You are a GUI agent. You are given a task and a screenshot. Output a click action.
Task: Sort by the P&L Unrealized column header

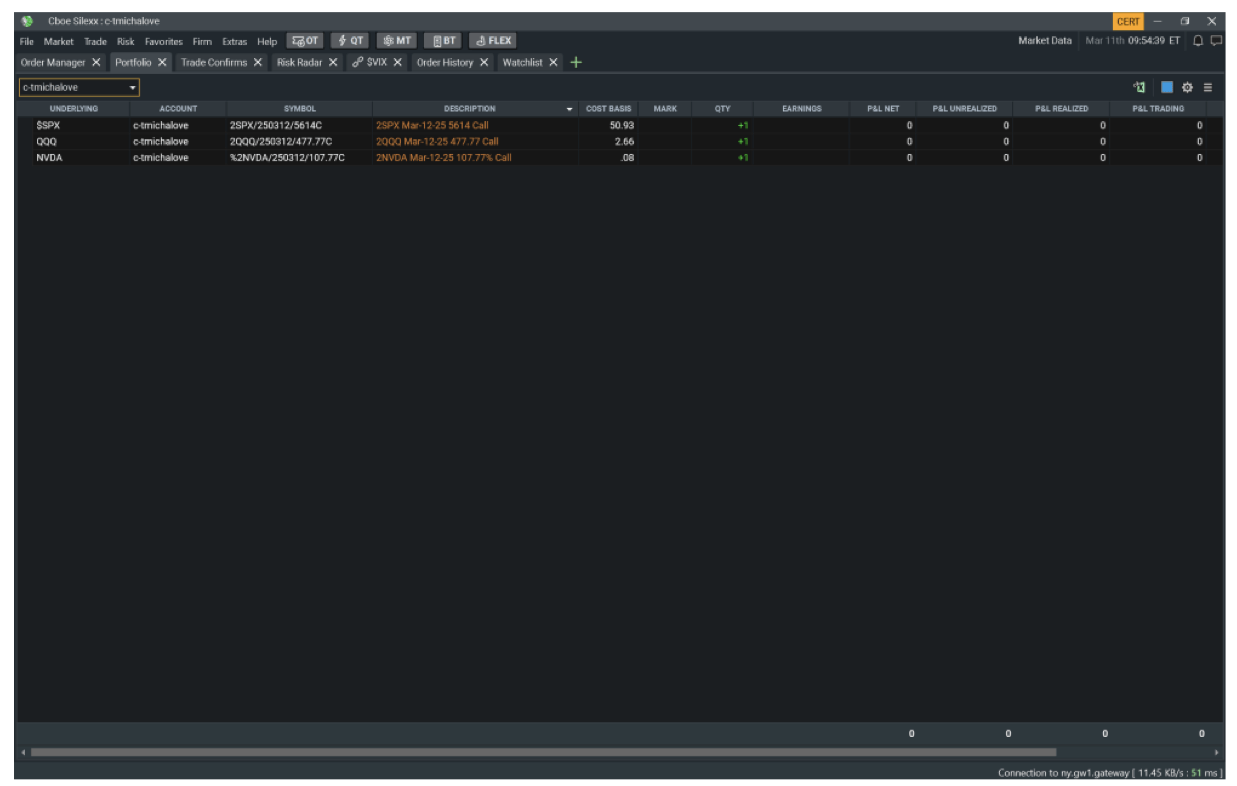[x=965, y=109]
